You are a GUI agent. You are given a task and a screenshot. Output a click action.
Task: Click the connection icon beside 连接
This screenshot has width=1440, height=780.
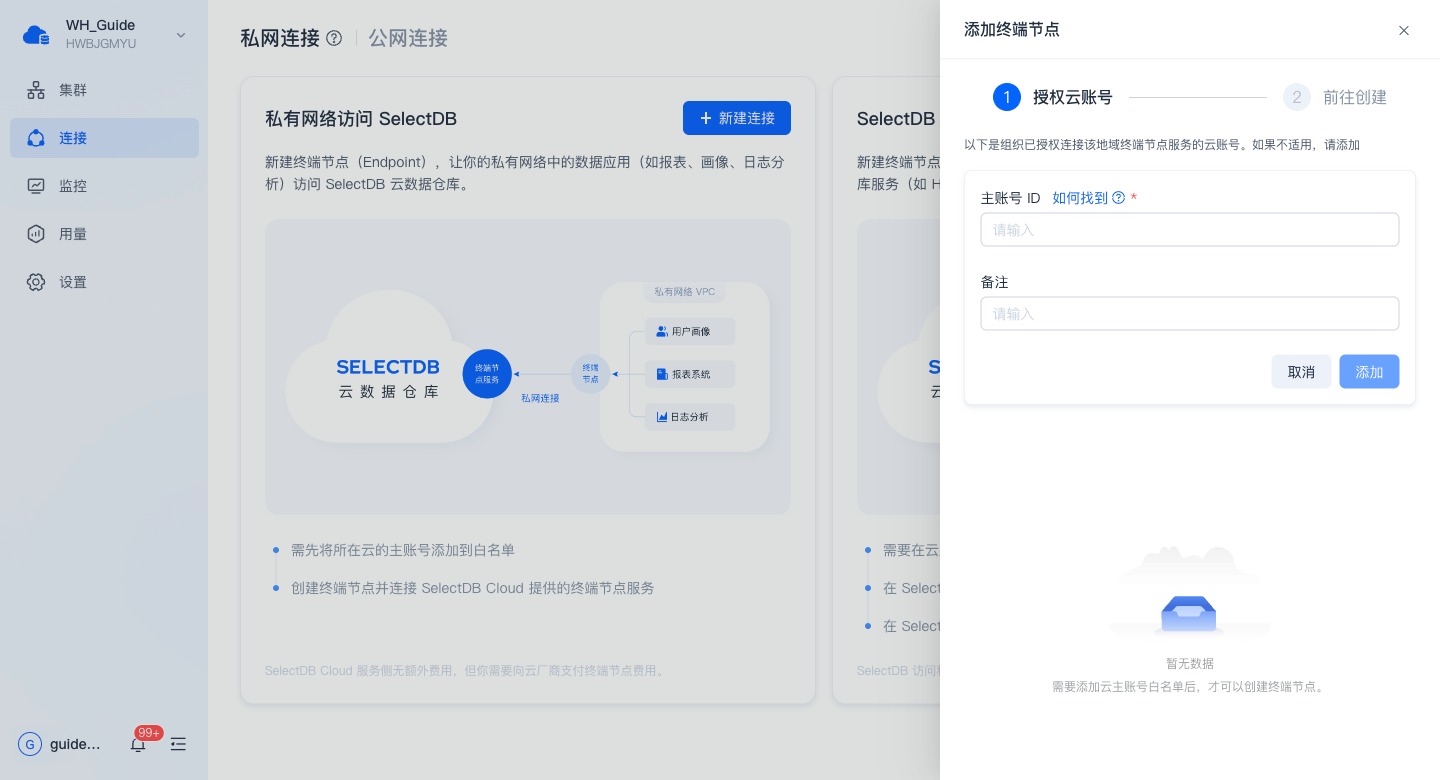point(36,138)
